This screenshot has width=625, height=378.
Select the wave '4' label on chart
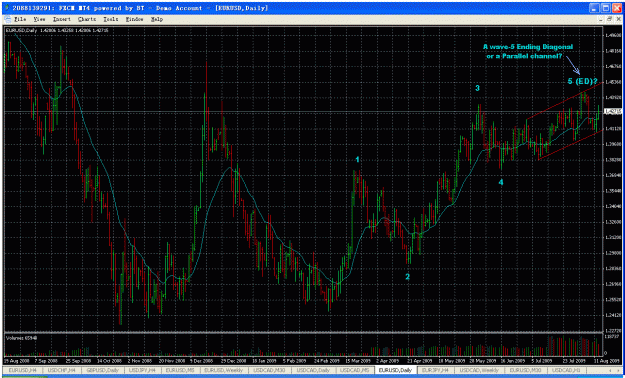coord(501,182)
